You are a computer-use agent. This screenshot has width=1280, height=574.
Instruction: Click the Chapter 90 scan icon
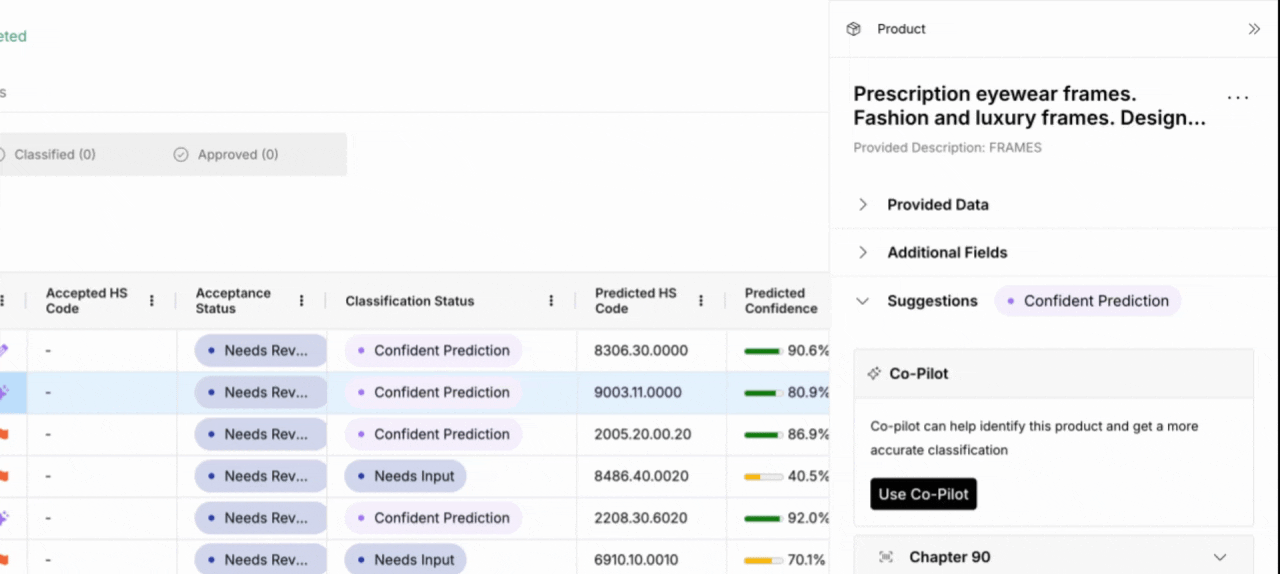(x=885, y=557)
